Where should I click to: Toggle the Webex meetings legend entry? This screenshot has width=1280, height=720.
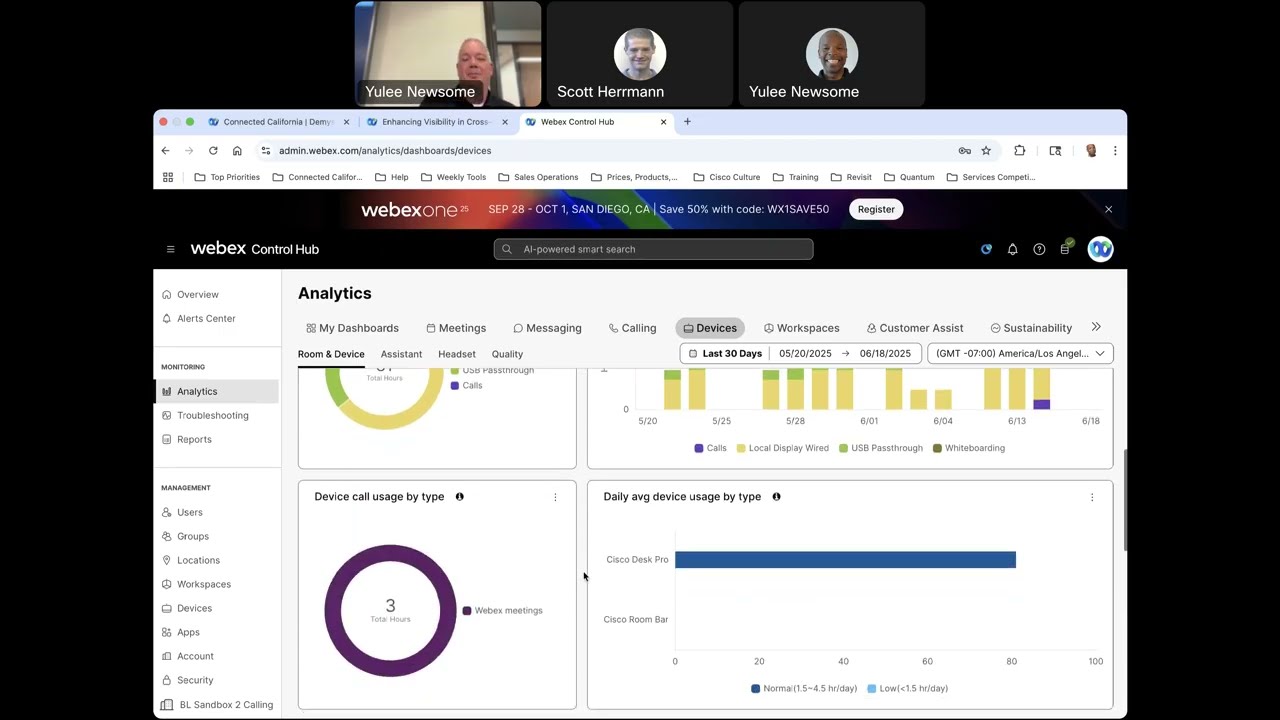pos(502,610)
